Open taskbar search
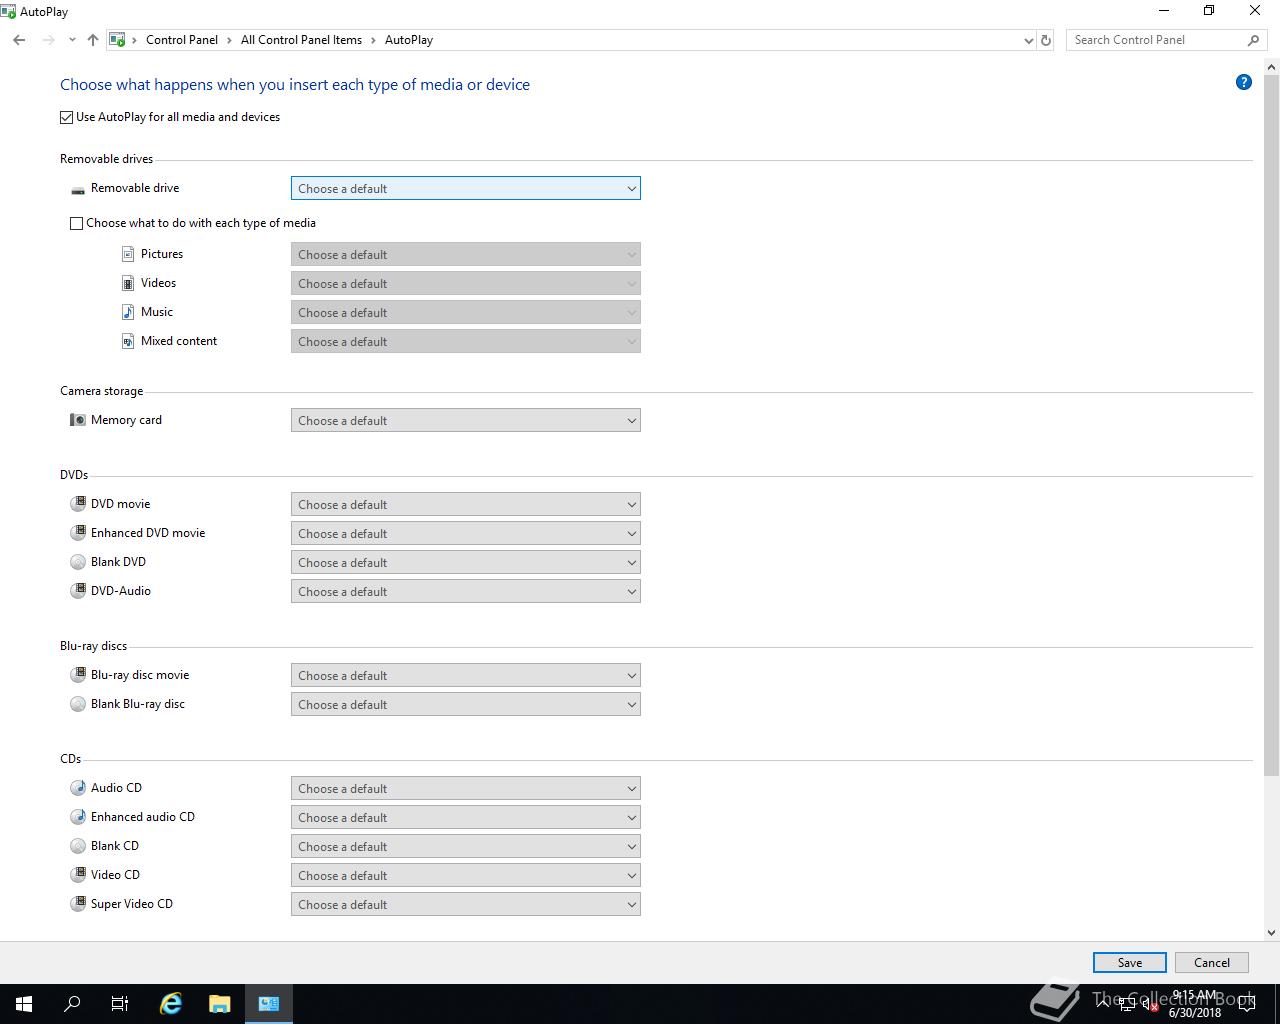Viewport: 1280px width, 1024px height. [x=72, y=1004]
